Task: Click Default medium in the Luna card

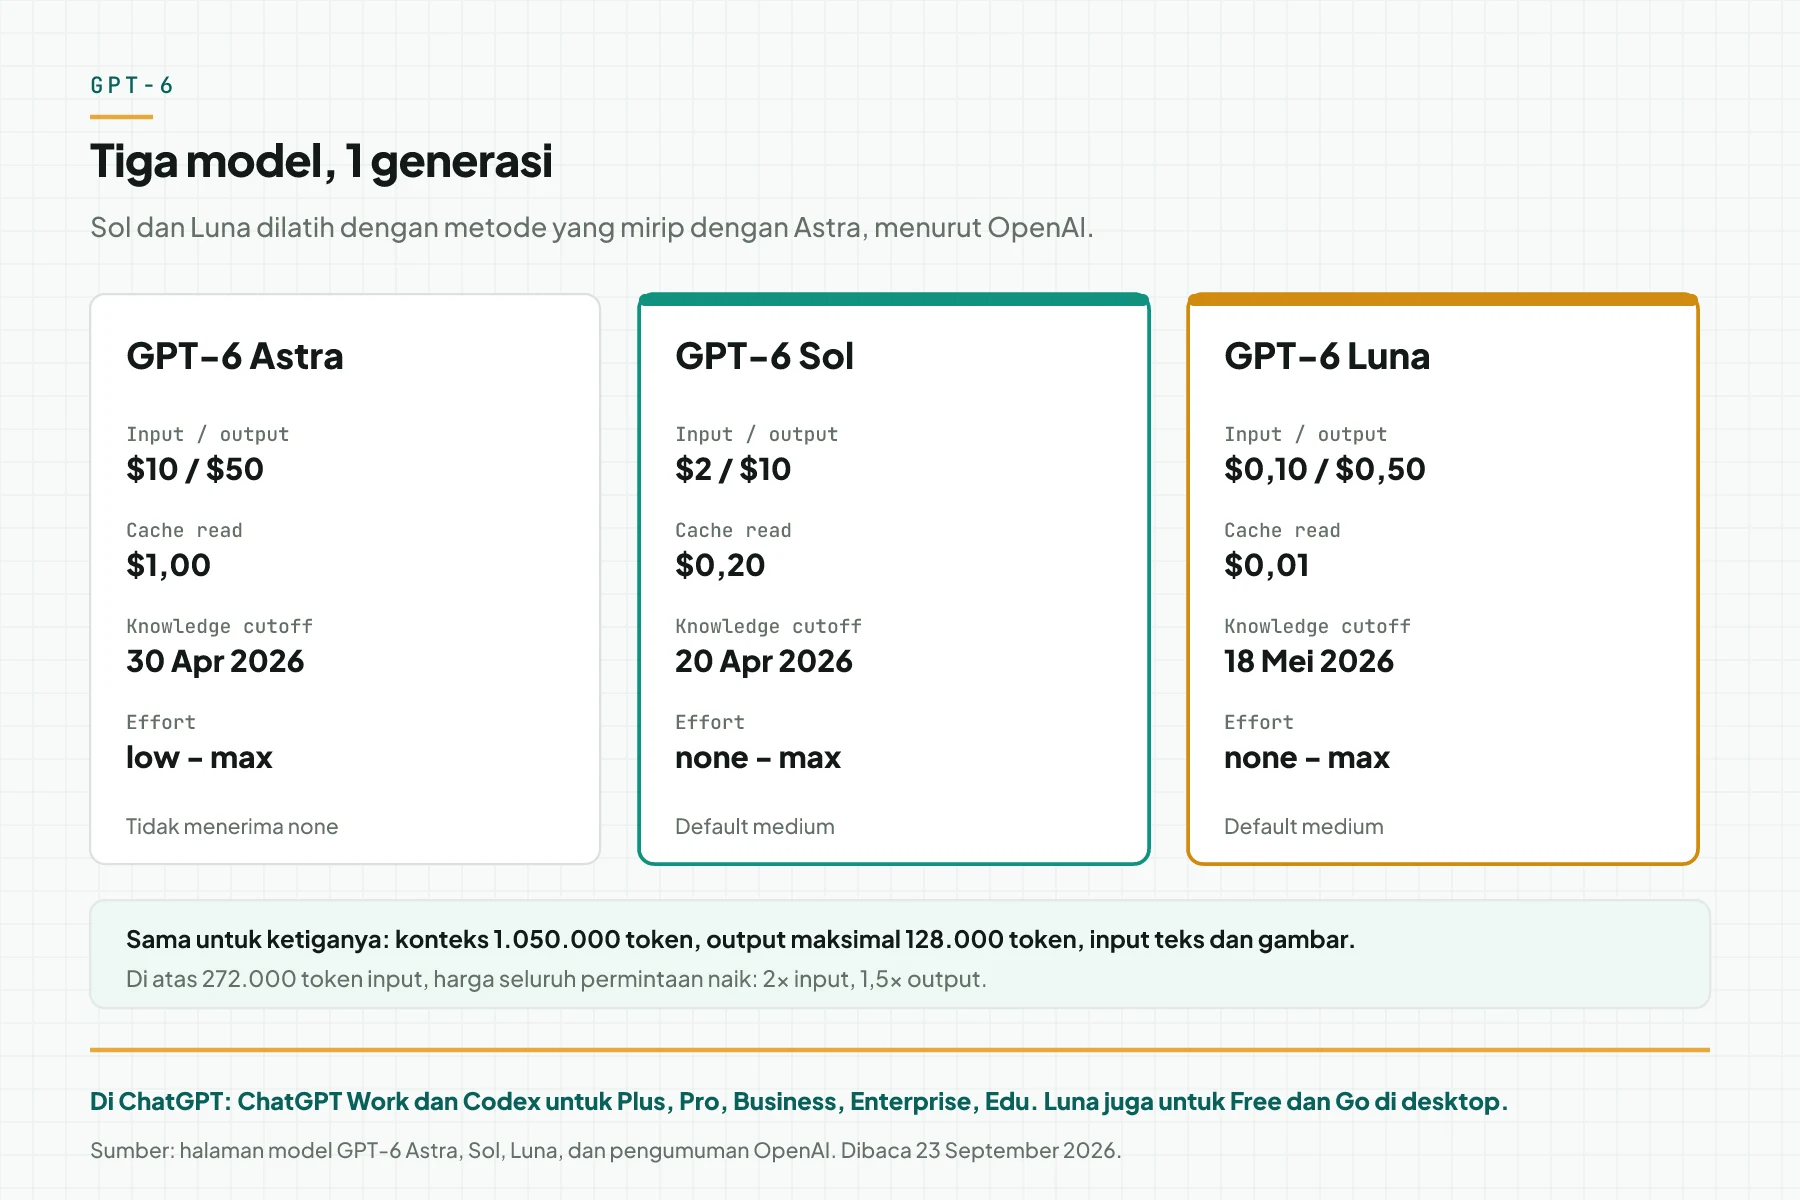Action: 1304,826
